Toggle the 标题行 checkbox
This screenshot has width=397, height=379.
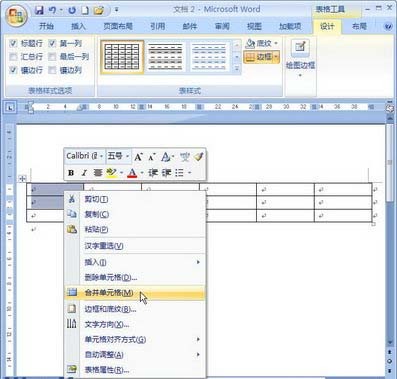point(13,43)
